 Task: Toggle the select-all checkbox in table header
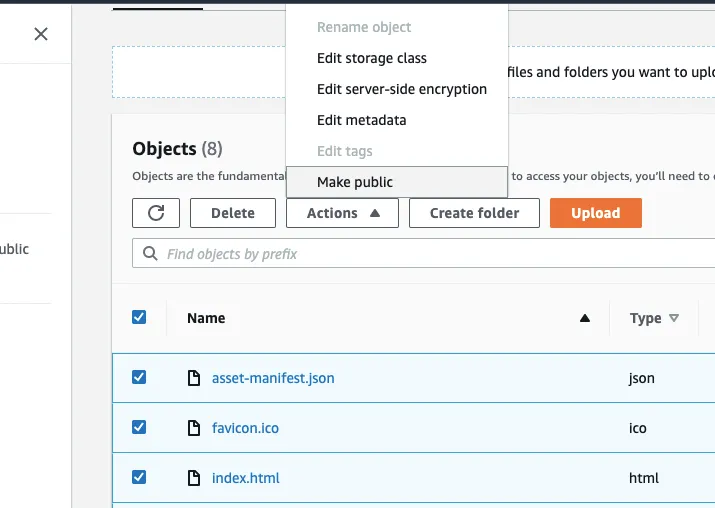(139, 317)
